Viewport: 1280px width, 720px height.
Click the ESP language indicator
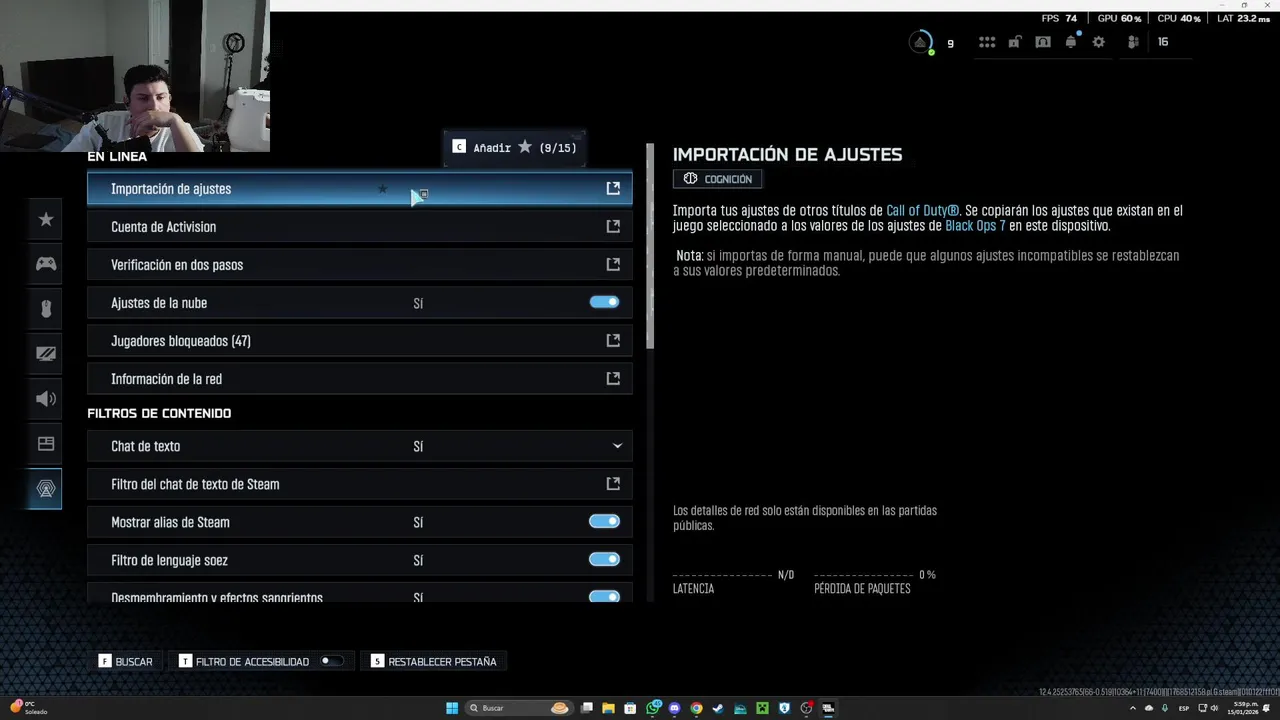click(x=1184, y=708)
